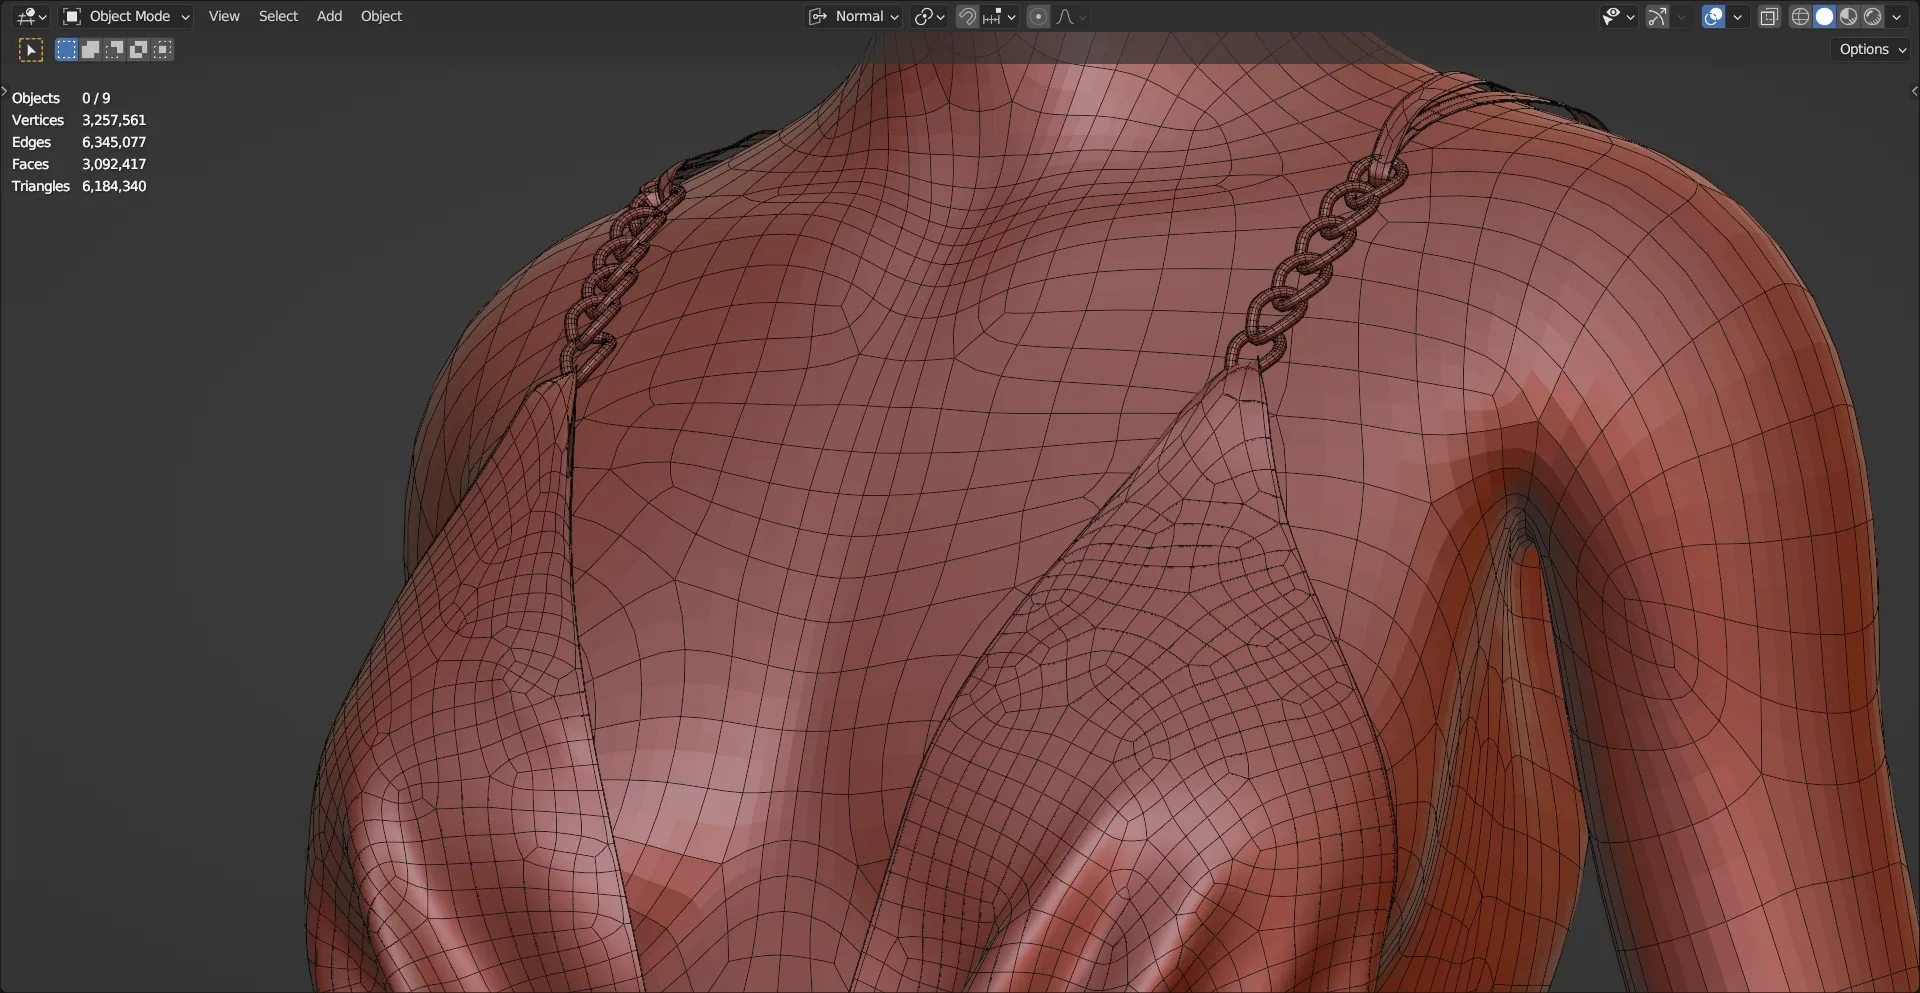Open the transform pivot point dropdown
Screen dimensions: 1920x993
(929, 16)
